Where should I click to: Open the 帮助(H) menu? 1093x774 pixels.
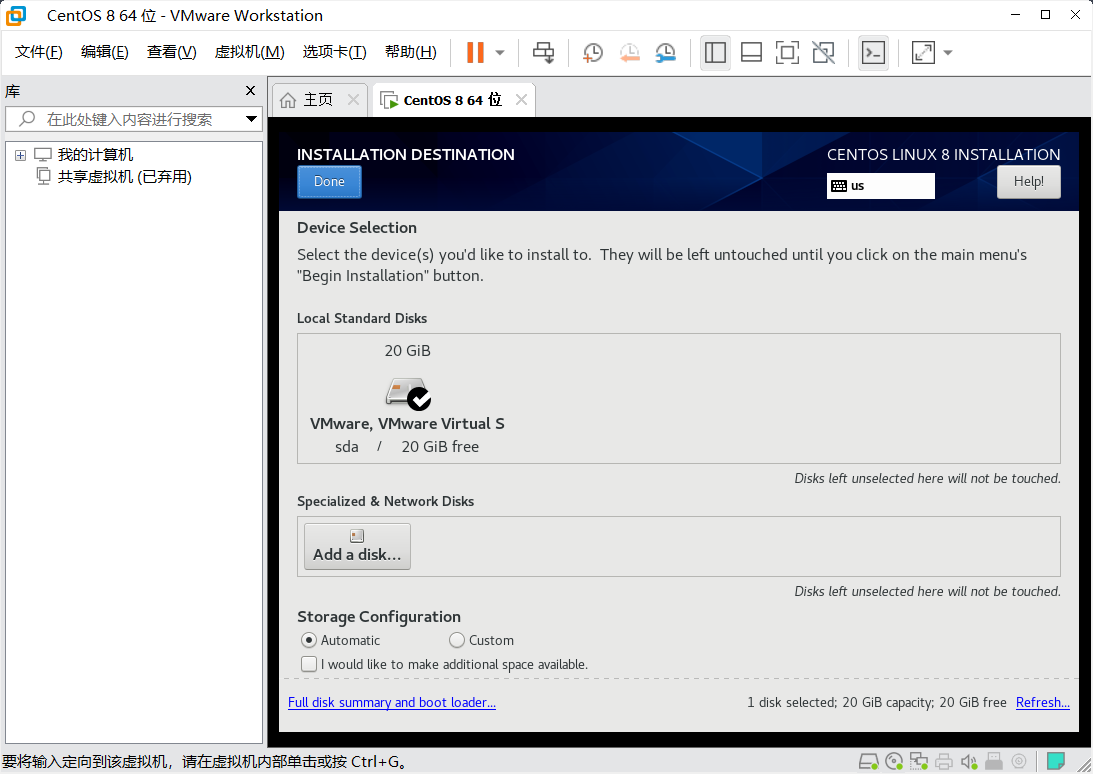tap(411, 52)
